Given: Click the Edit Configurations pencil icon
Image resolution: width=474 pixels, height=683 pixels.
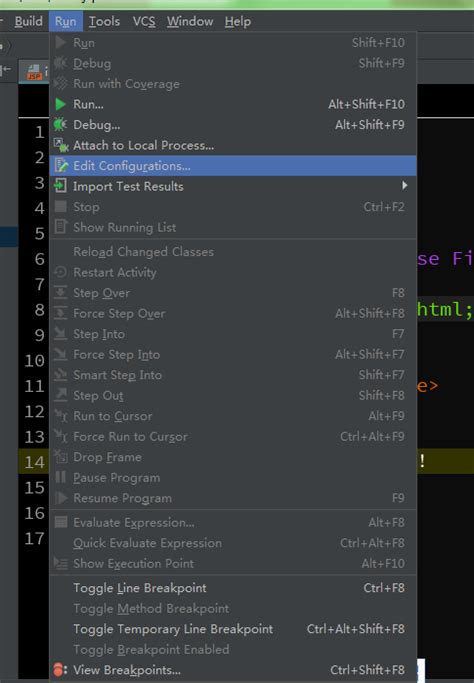Looking at the screenshot, I should click(x=61, y=166).
